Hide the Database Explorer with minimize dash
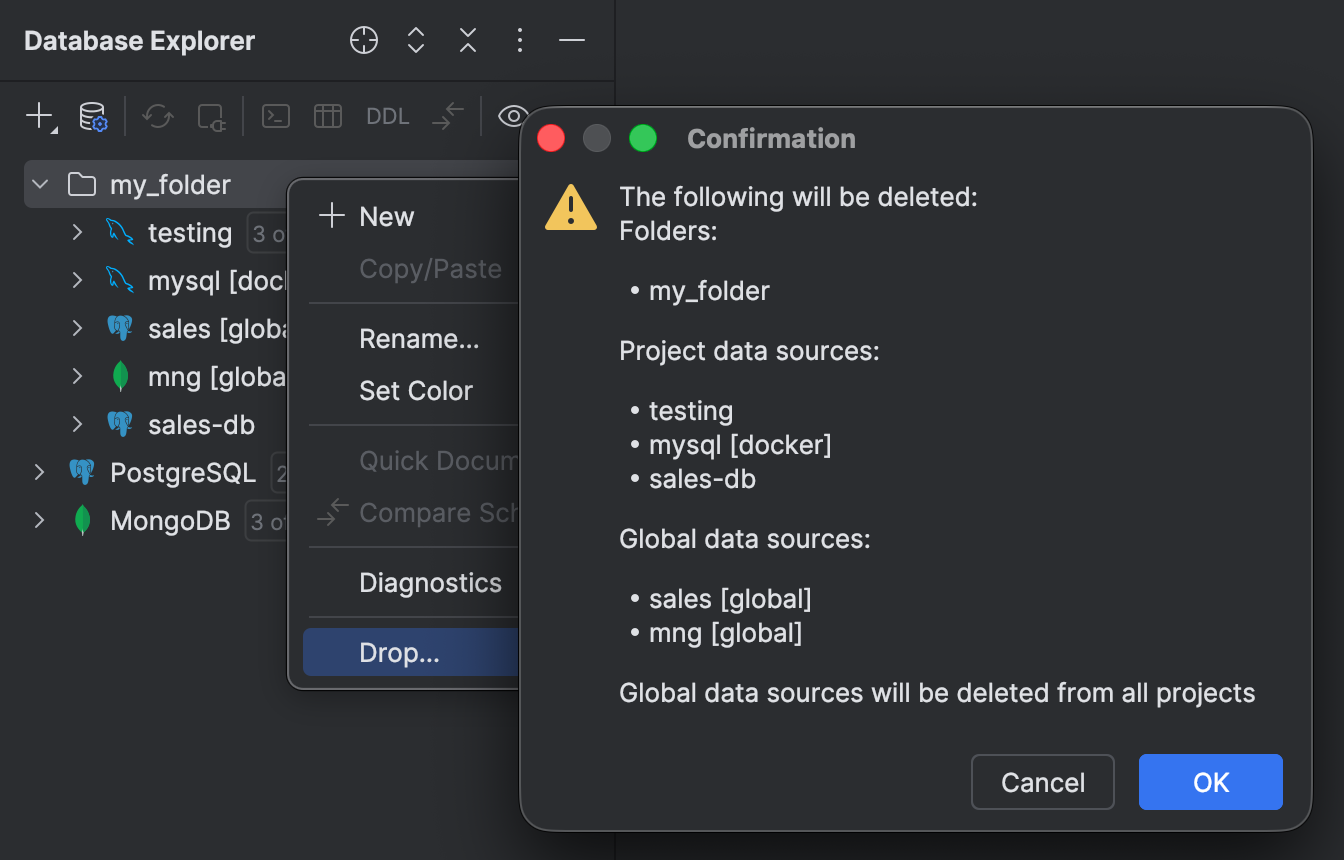The width and height of the screenshot is (1344, 860). coord(571,40)
